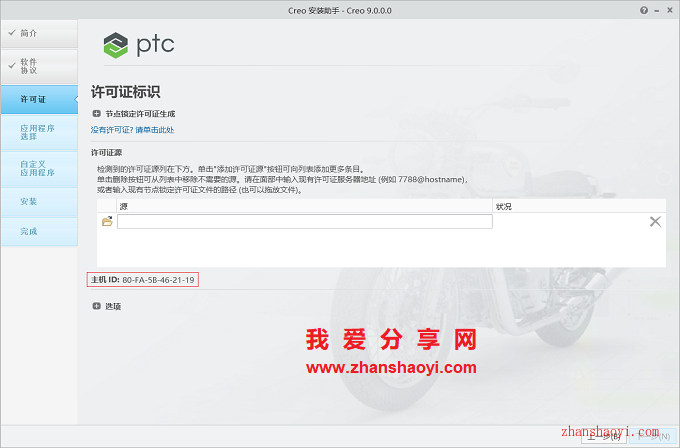Browse license file with folder icon
Image resolution: width=680 pixels, height=448 pixels.
coord(107,221)
